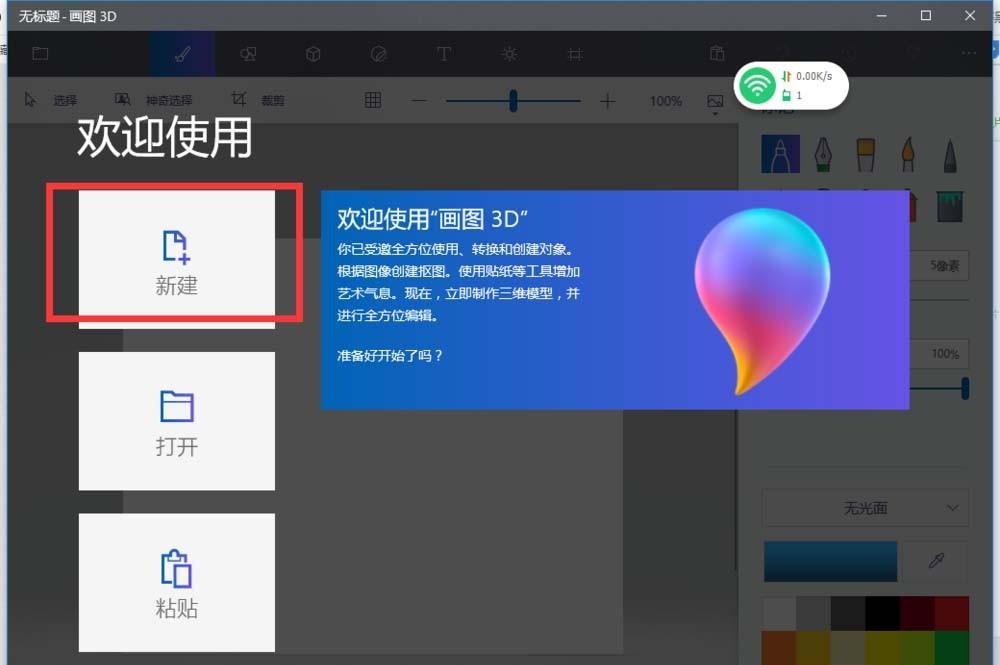Open an existing file with 打开
This screenshot has width=1000, height=665.
176,420
